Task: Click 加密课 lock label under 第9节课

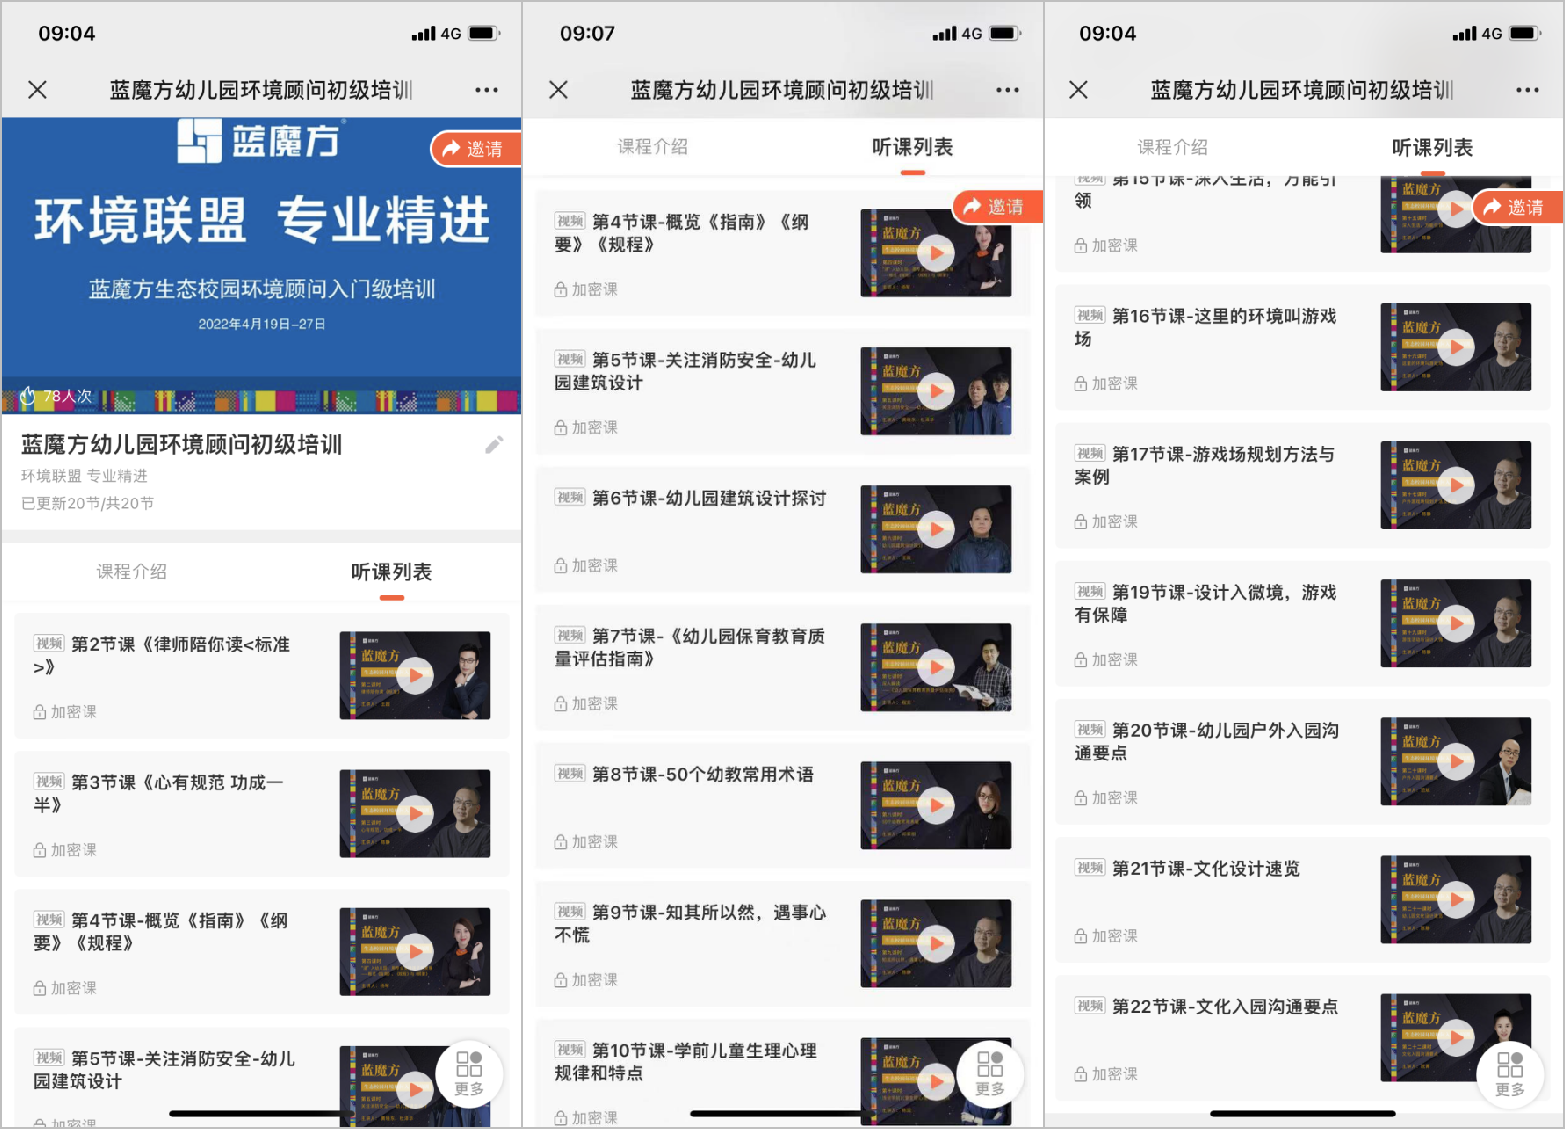Action: pos(586,980)
